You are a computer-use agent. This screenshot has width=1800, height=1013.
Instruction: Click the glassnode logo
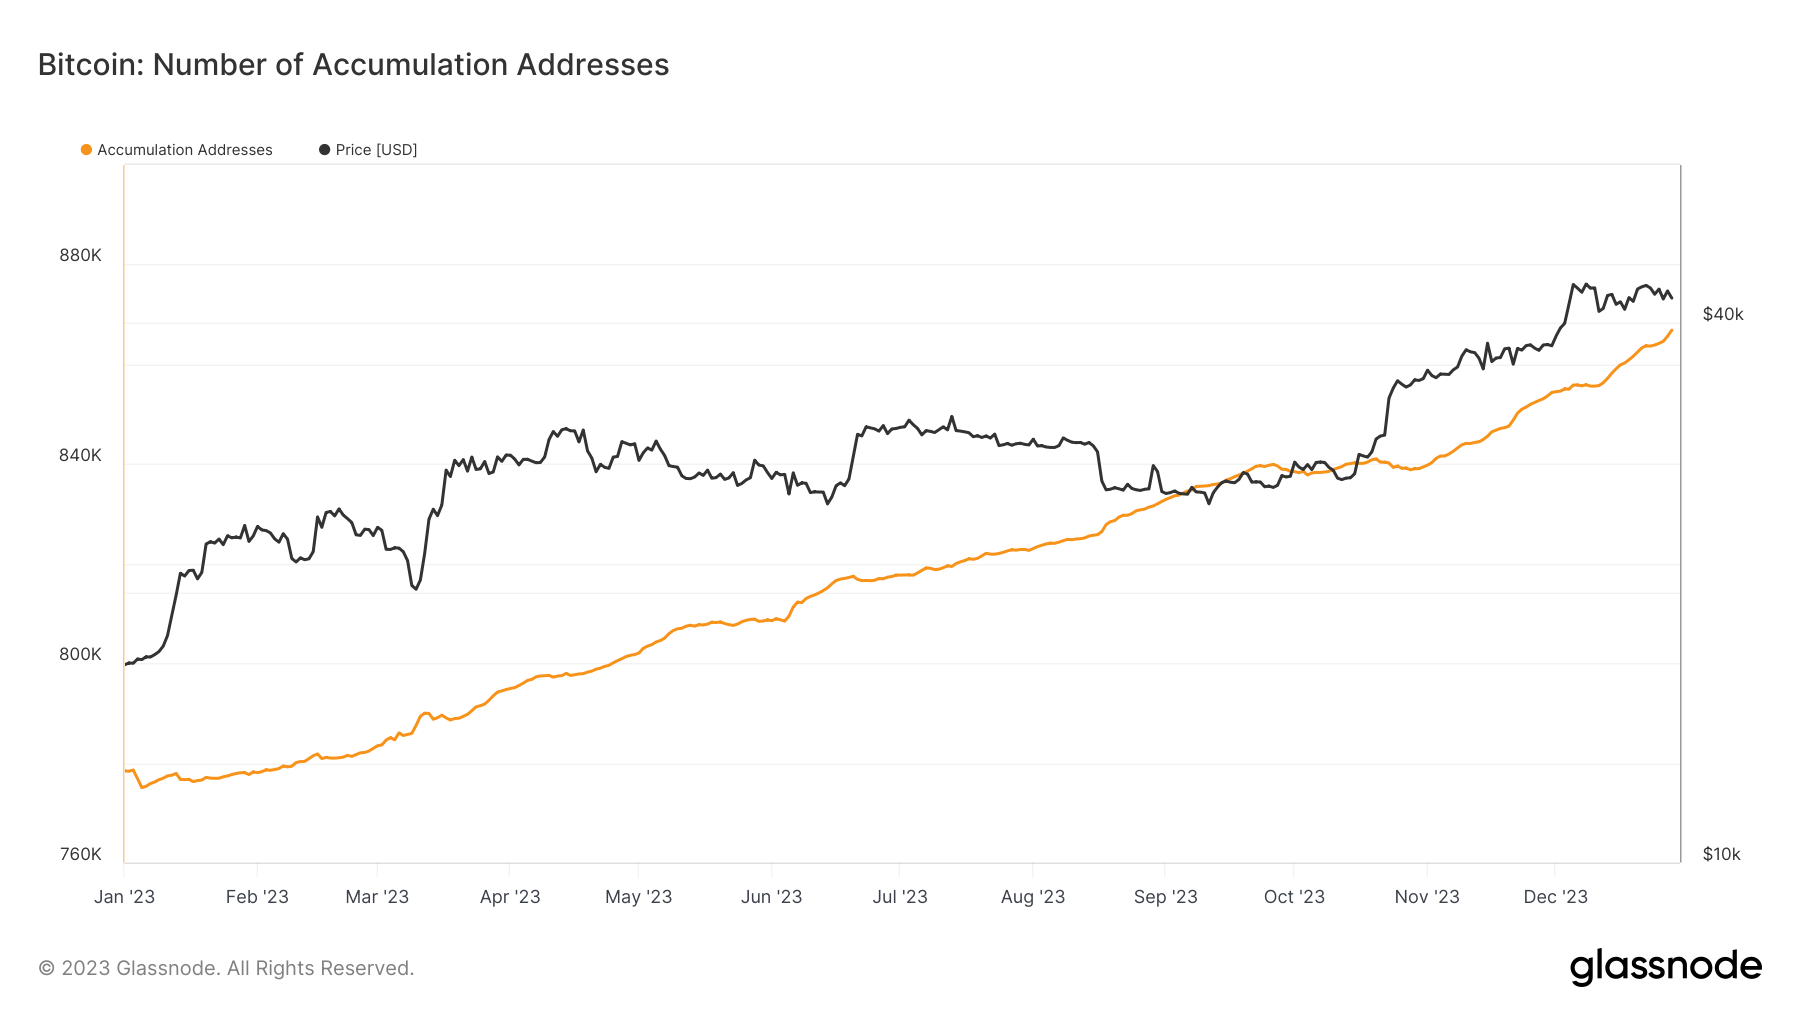(x=1668, y=966)
